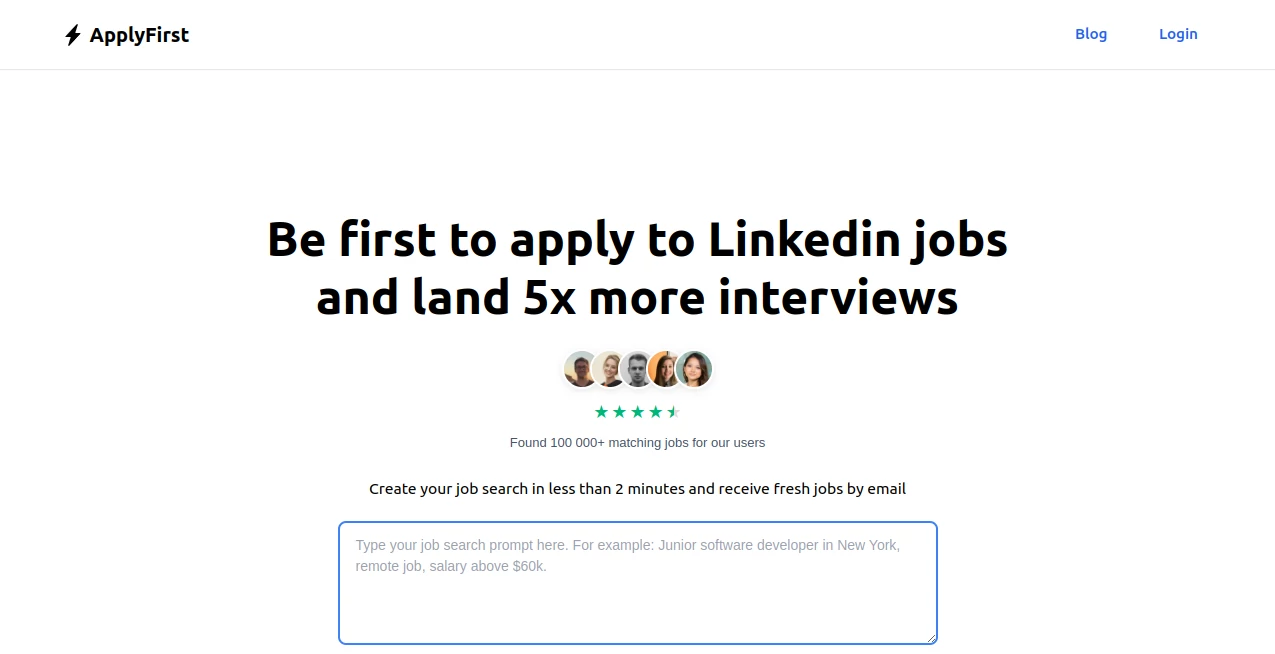Click the 2 minutes instruction text

coord(637,488)
